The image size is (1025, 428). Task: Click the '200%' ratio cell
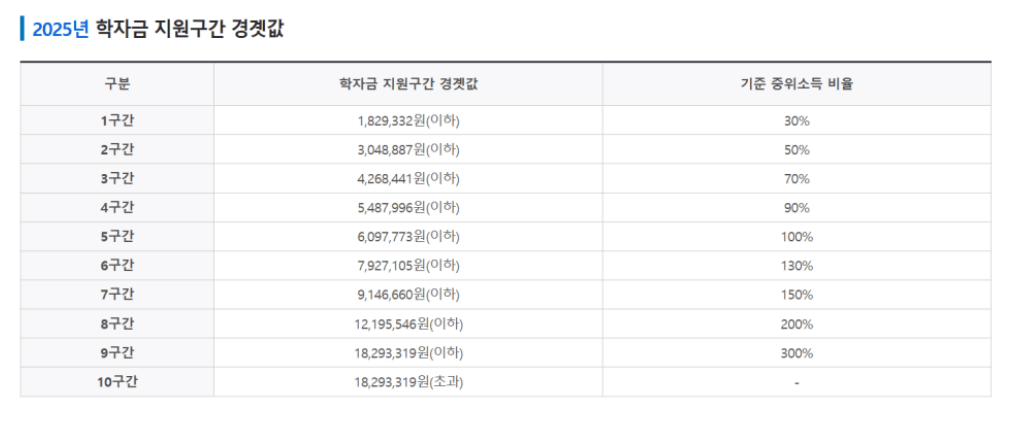point(797,324)
